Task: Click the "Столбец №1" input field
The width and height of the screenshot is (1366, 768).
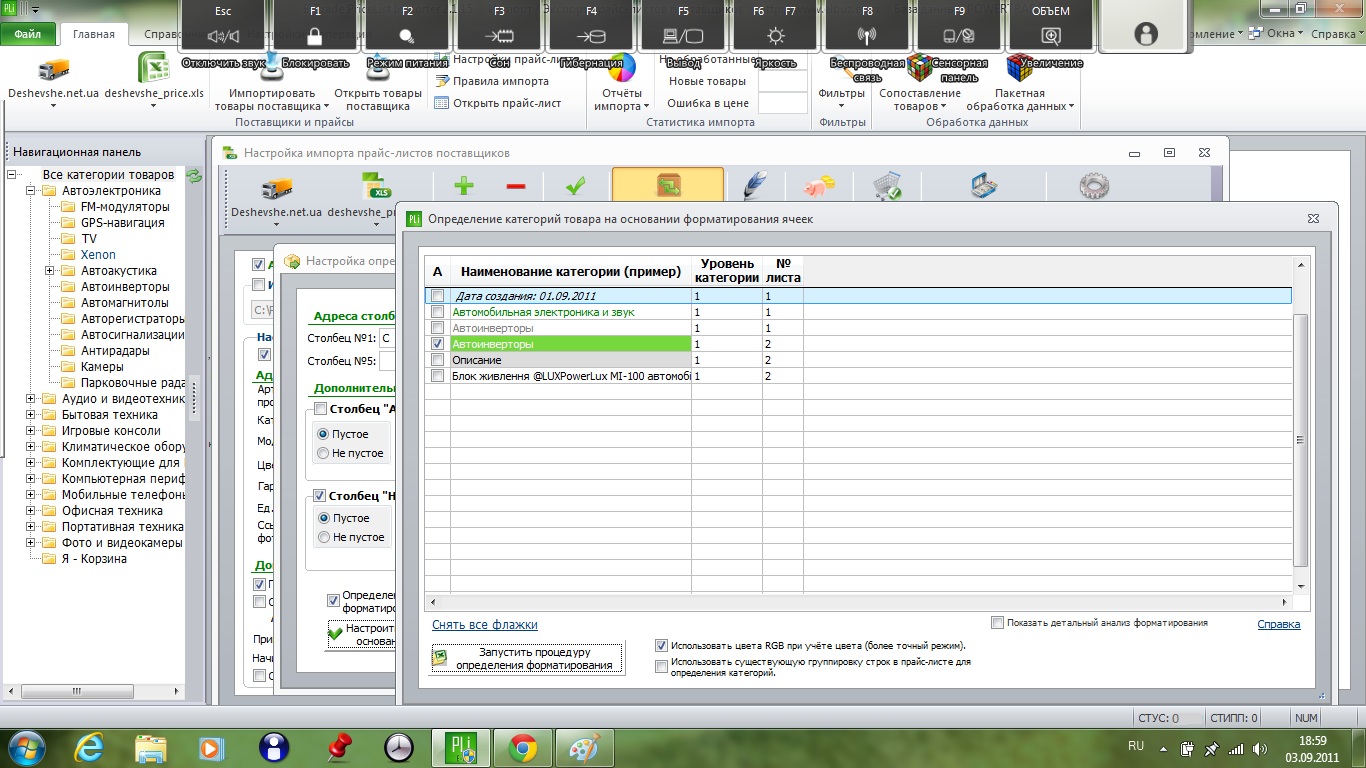Action: click(385, 339)
